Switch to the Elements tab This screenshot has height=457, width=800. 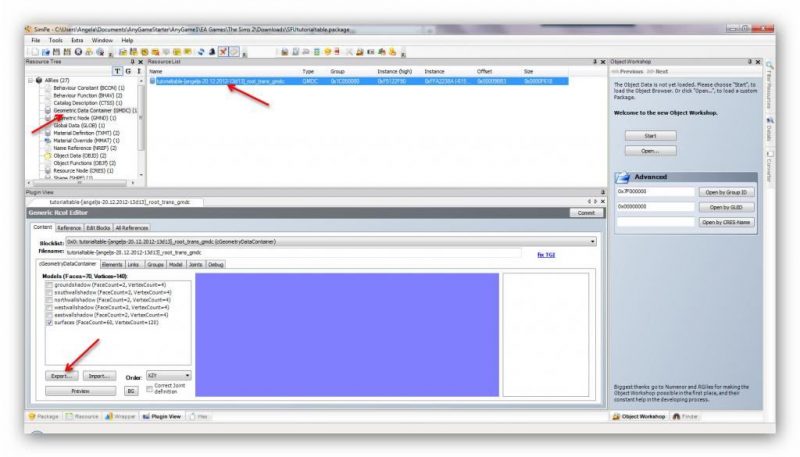(112, 264)
